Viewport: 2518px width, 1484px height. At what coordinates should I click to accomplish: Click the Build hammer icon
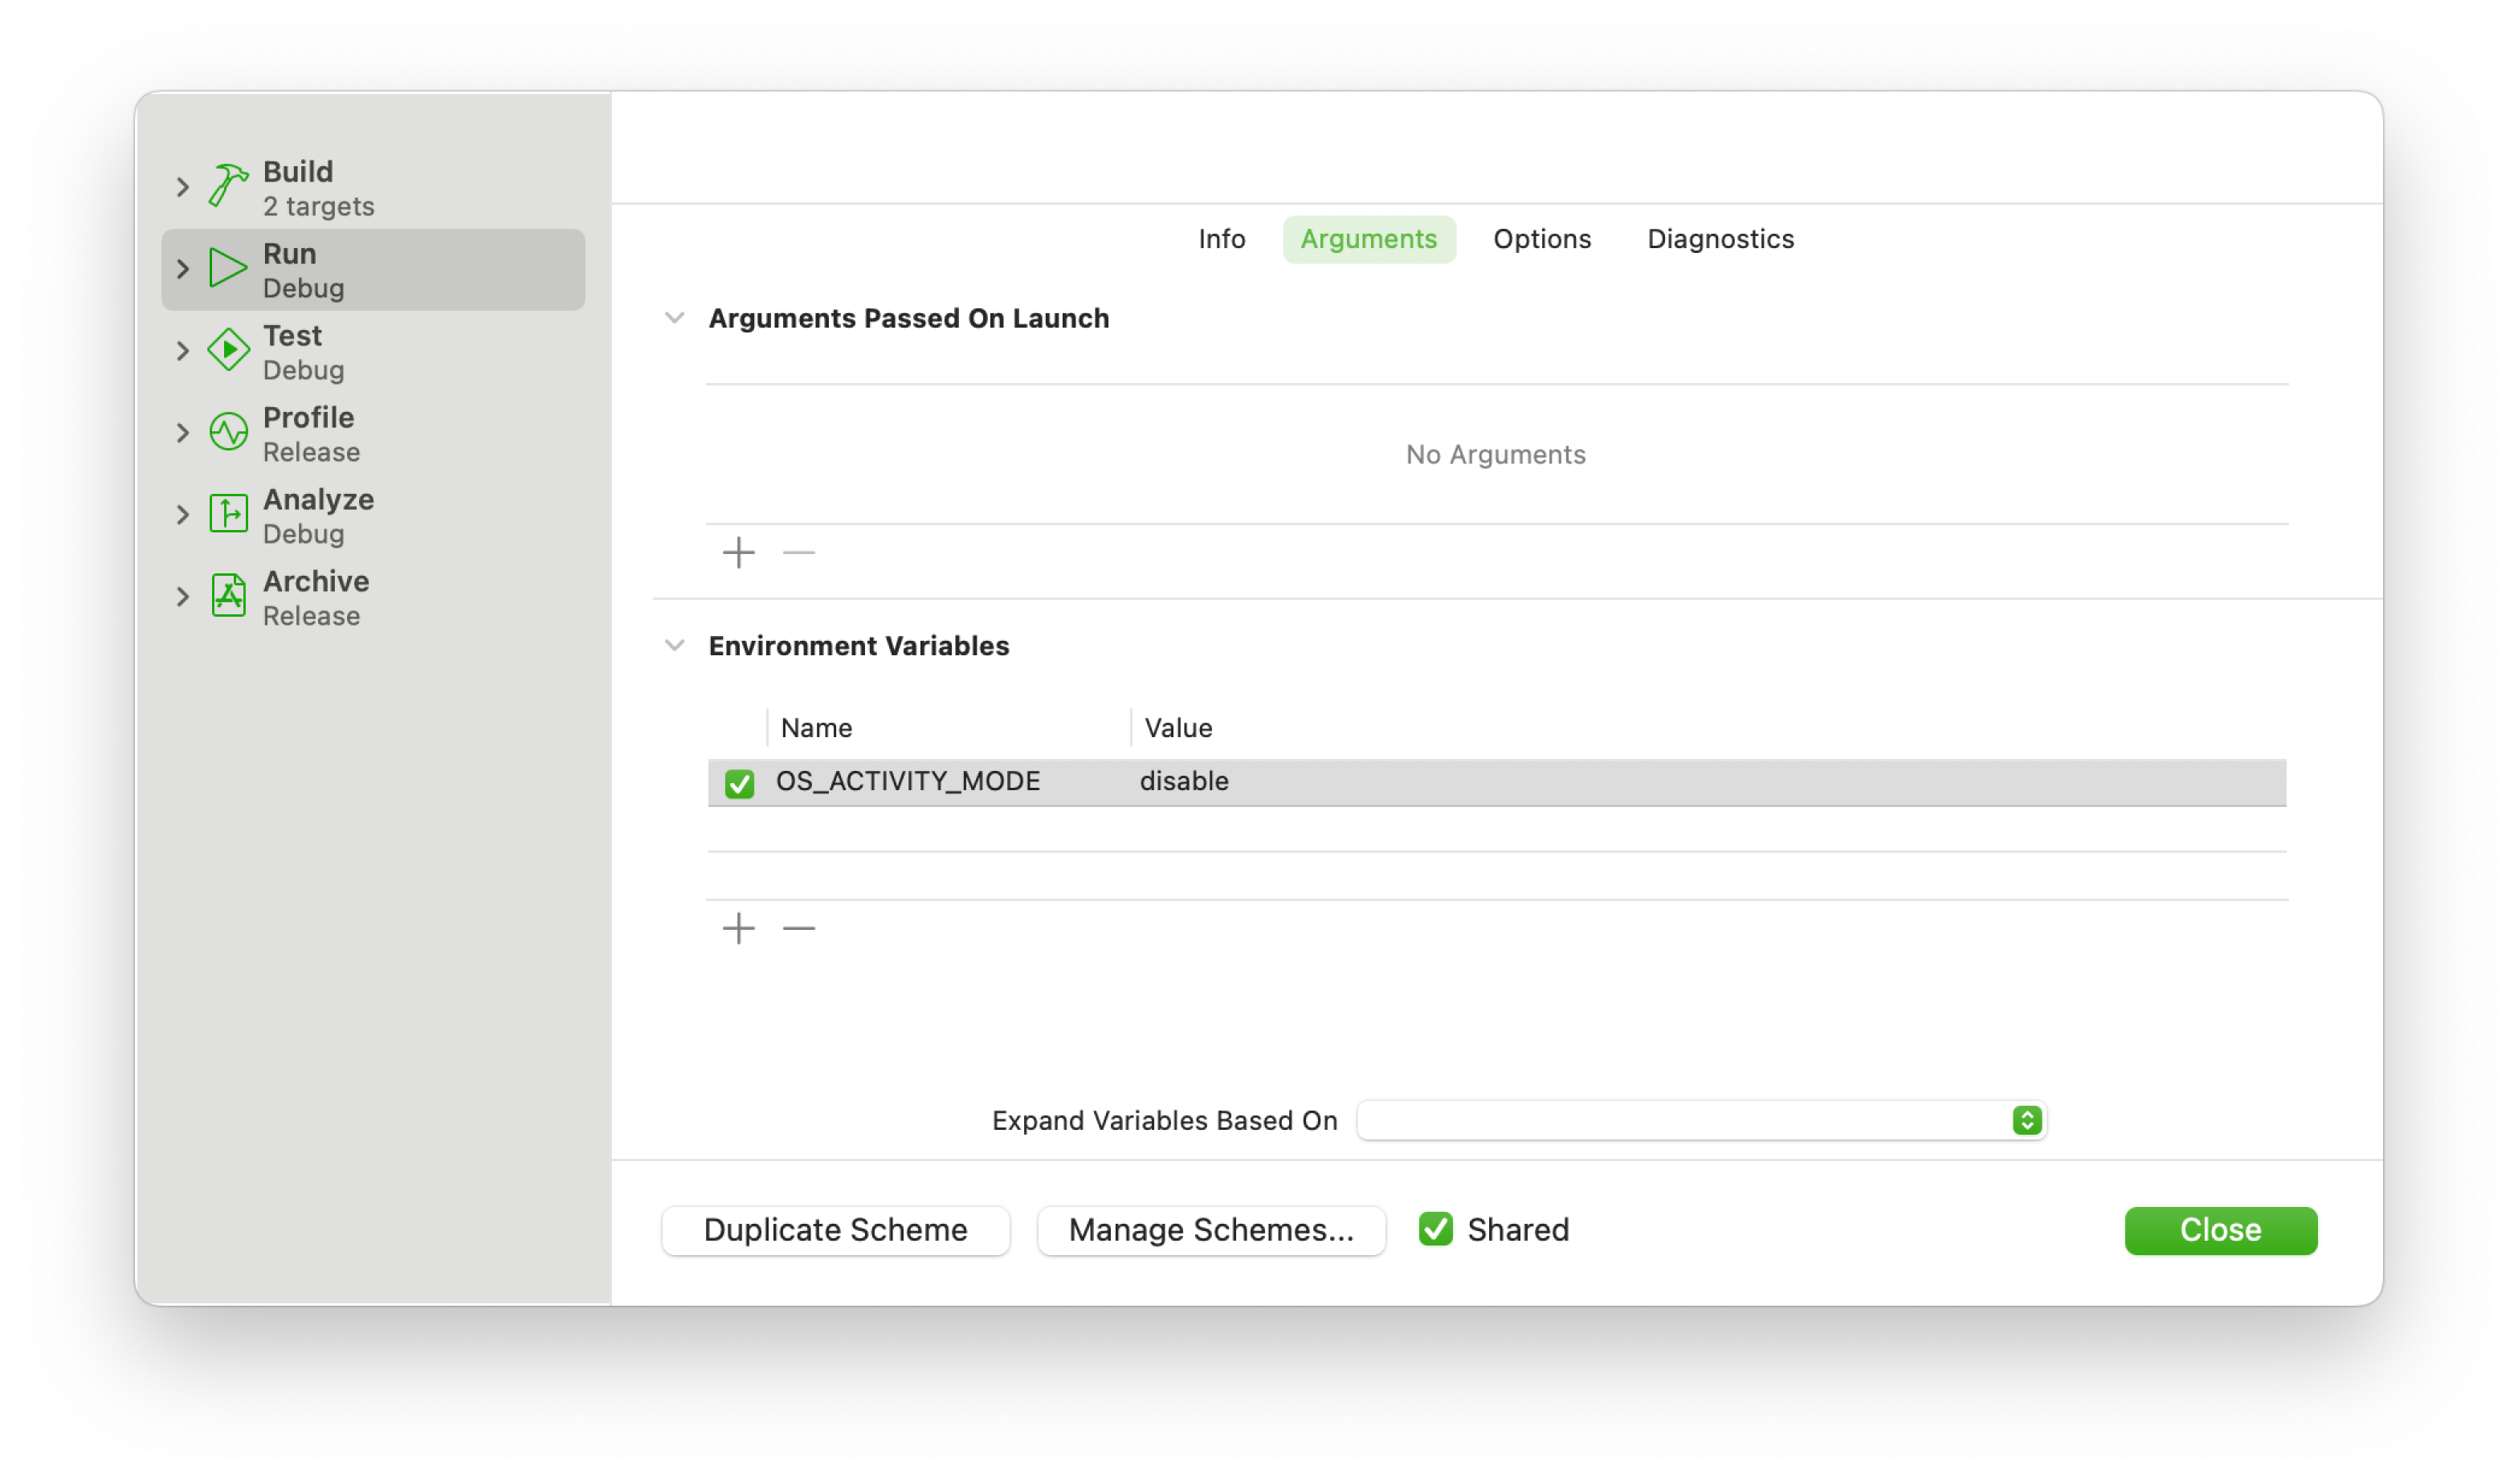[x=228, y=187]
